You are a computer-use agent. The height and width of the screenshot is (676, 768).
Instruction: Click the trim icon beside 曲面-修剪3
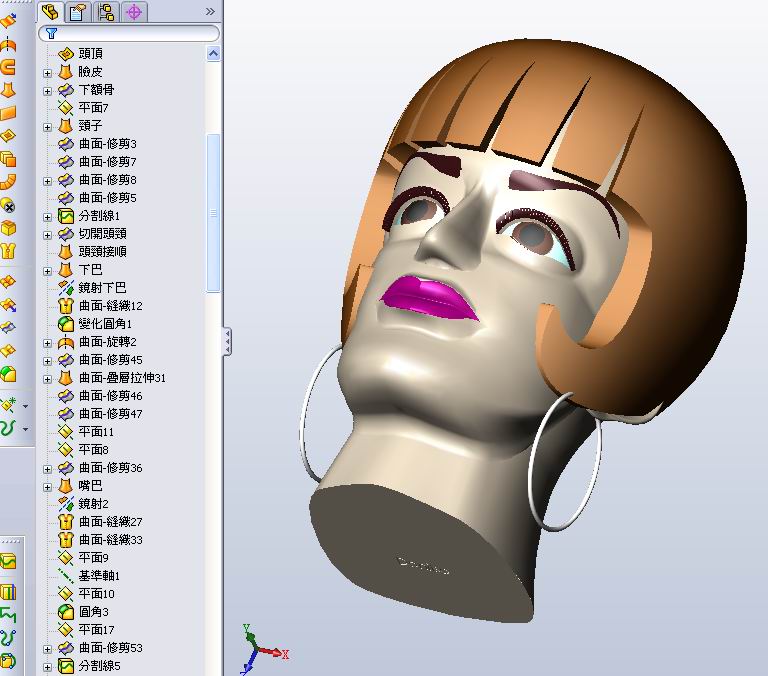(66, 144)
